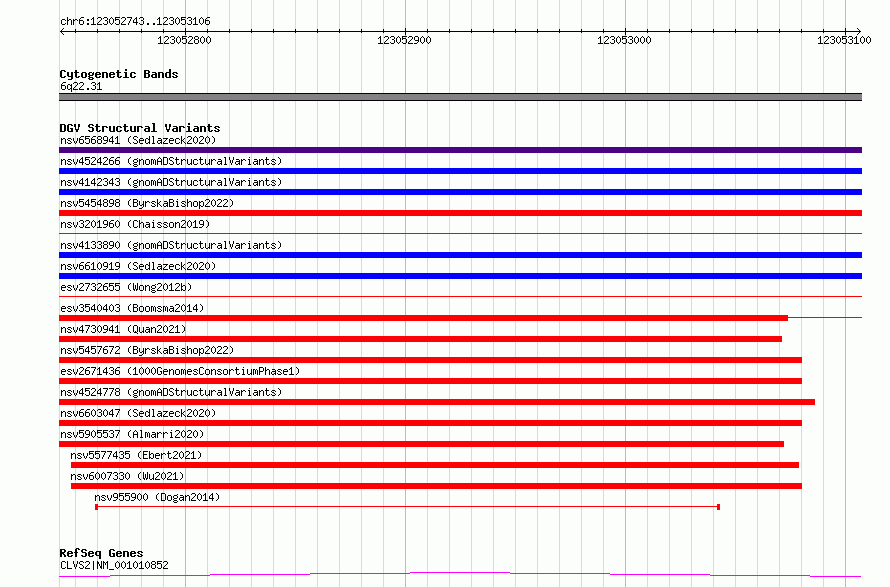
Task: Click the red bar for nsv5577435
Action: (x=435, y=465)
